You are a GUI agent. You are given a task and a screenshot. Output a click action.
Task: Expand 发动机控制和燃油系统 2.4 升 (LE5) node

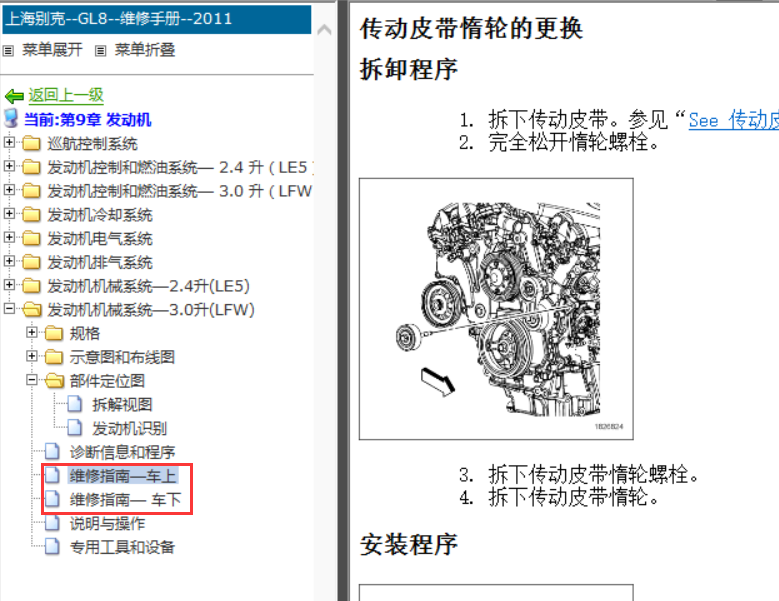point(9,166)
